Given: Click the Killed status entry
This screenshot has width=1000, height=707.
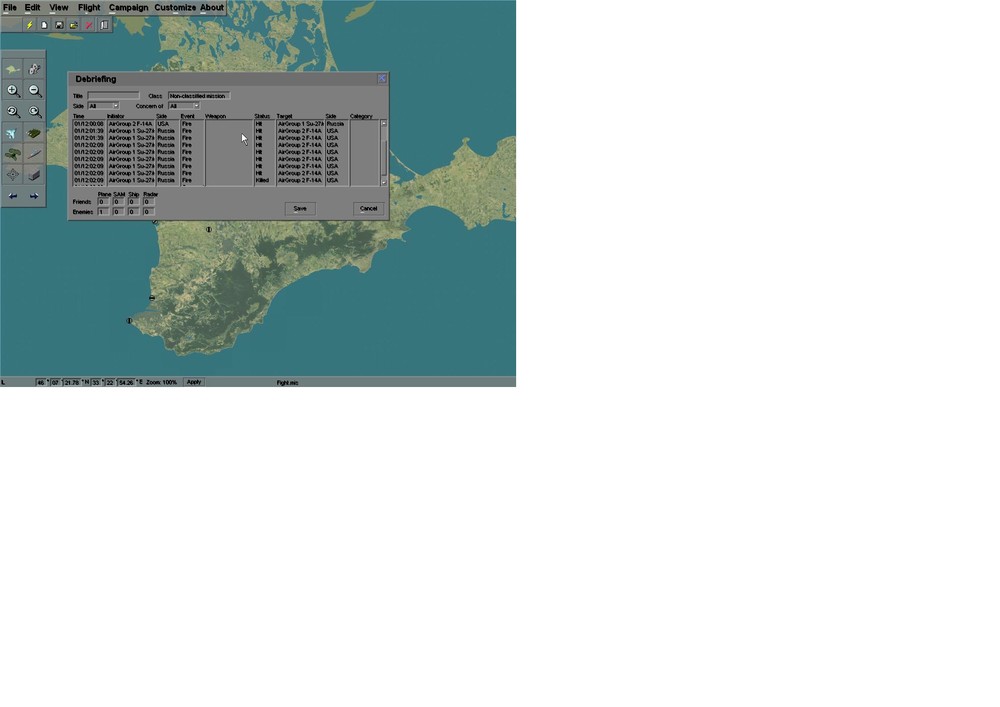Looking at the screenshot, I should coord(262,180).
